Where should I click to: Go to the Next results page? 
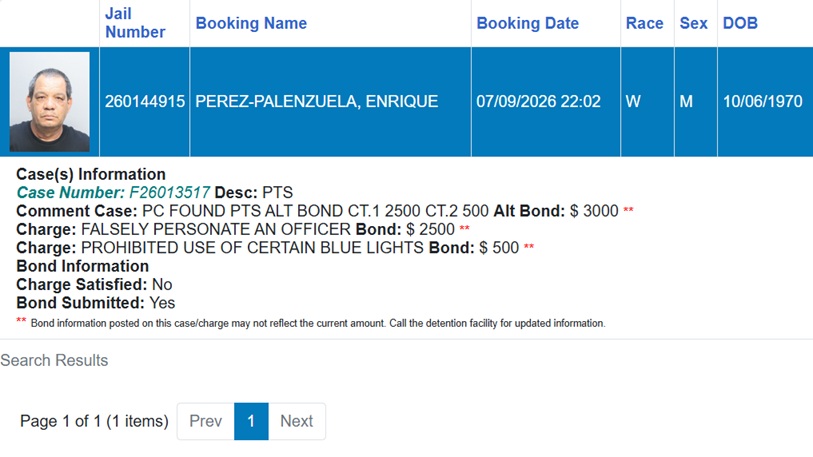[297, 421]
